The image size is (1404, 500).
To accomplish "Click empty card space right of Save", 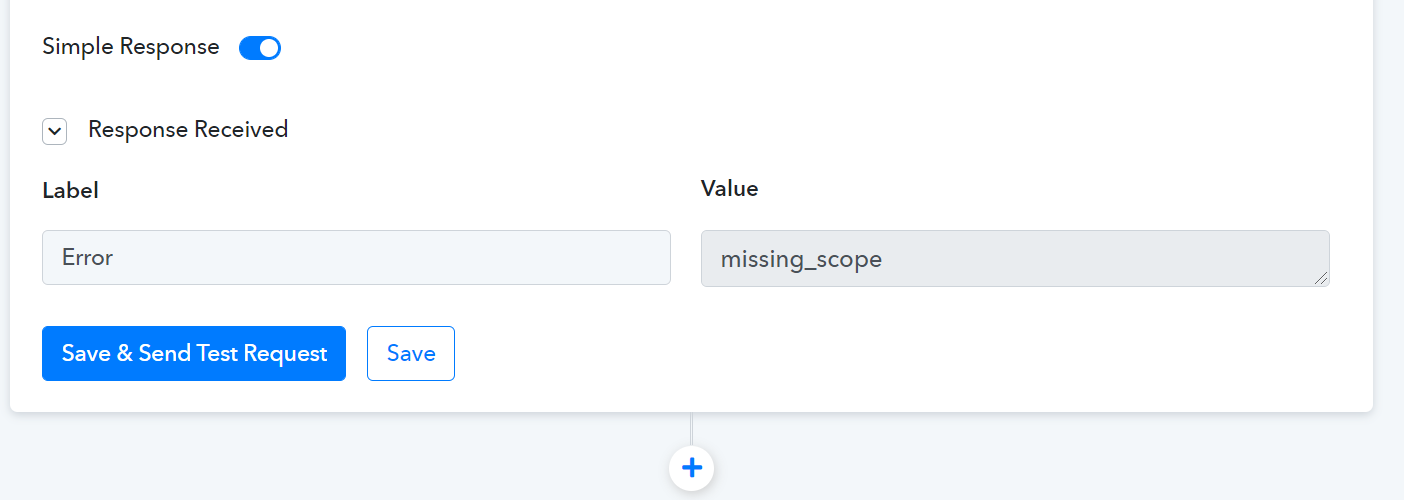I will pos(900,353).
